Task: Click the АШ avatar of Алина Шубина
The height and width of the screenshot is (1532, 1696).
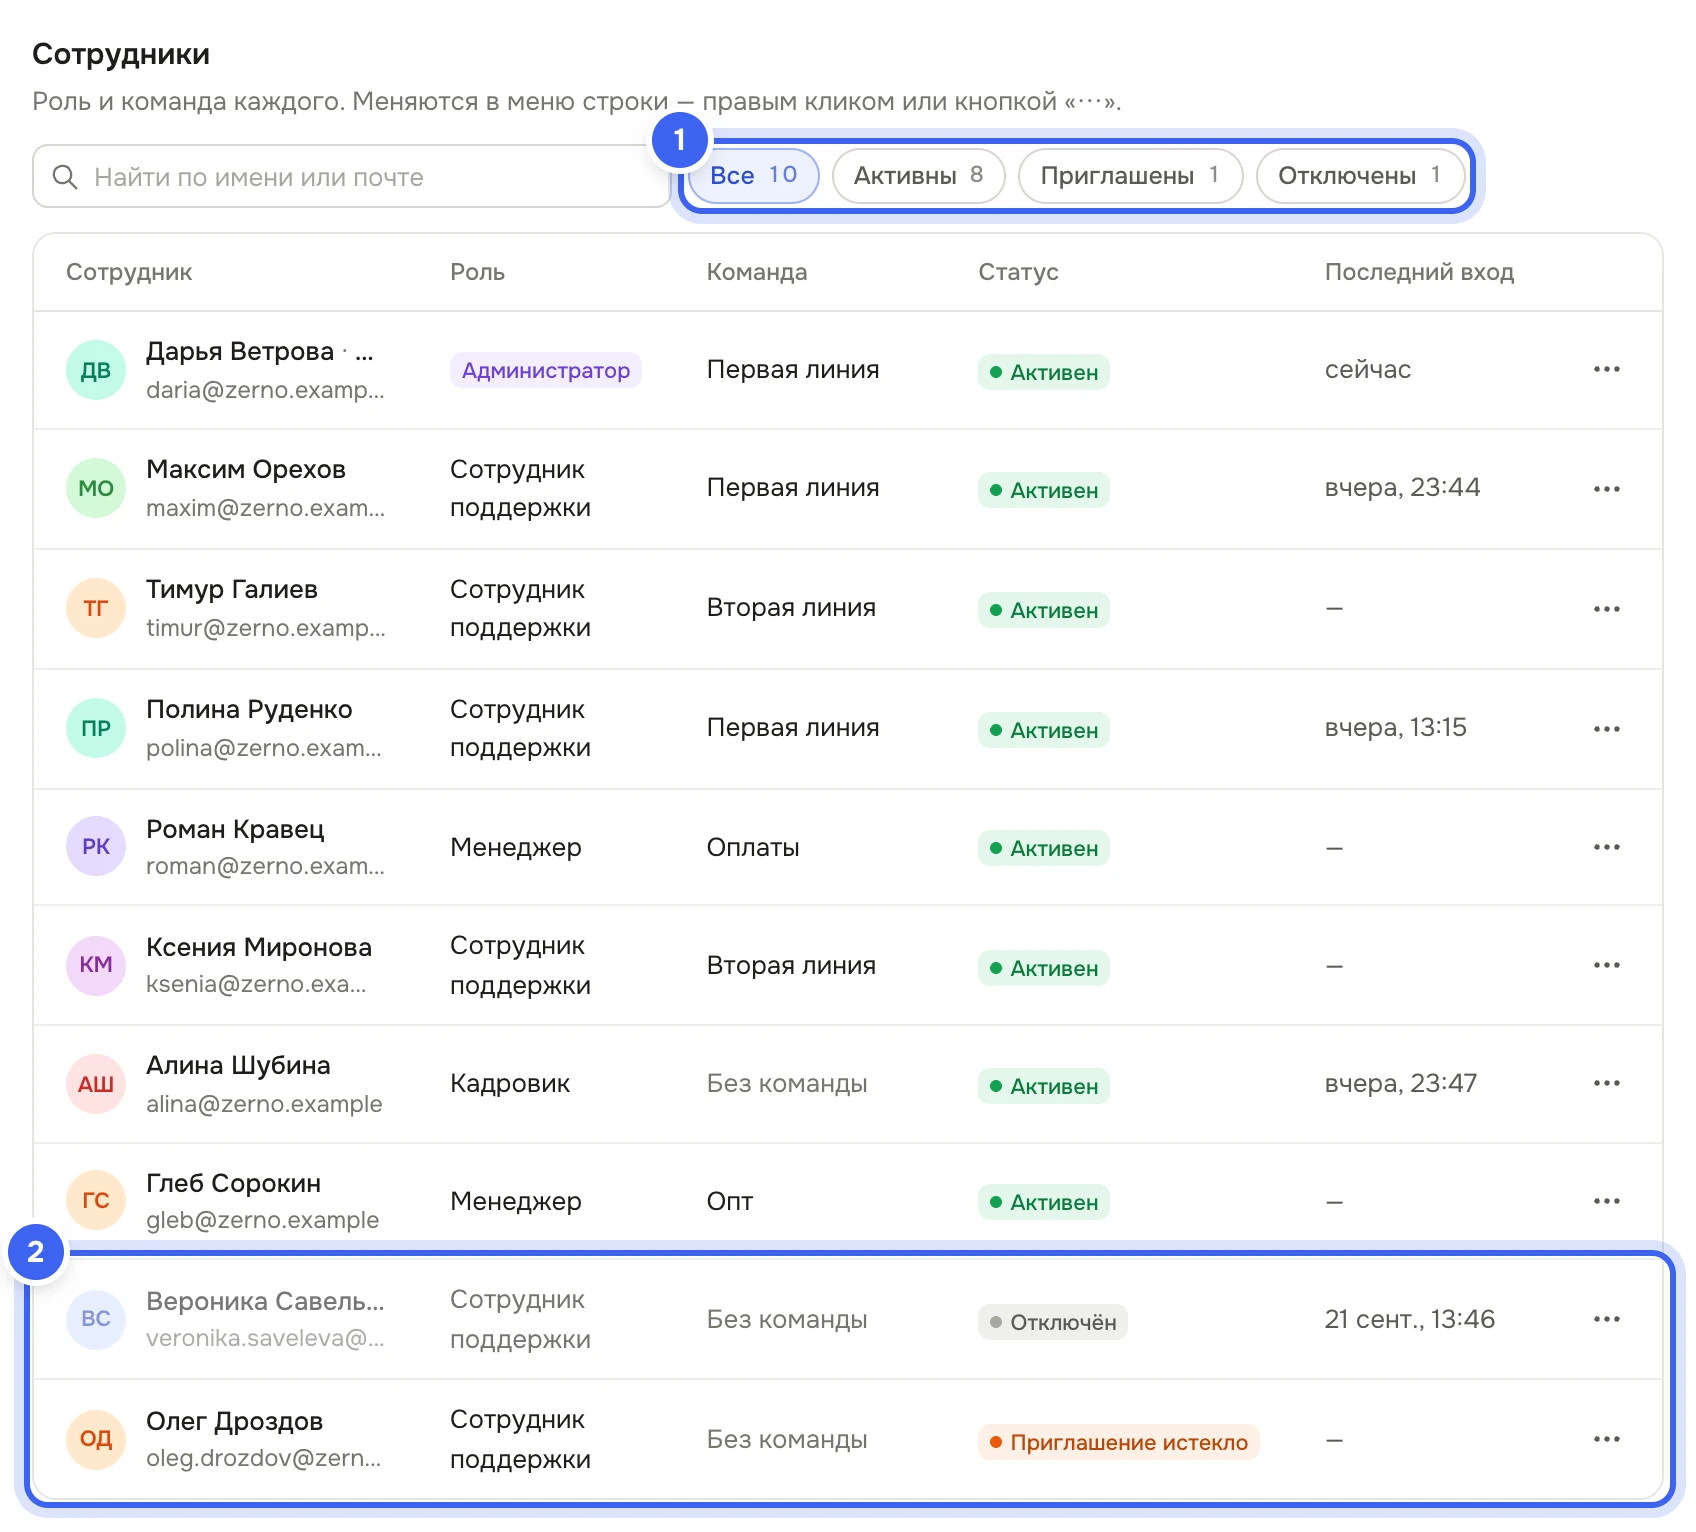Action: [x=96, y=1084]
